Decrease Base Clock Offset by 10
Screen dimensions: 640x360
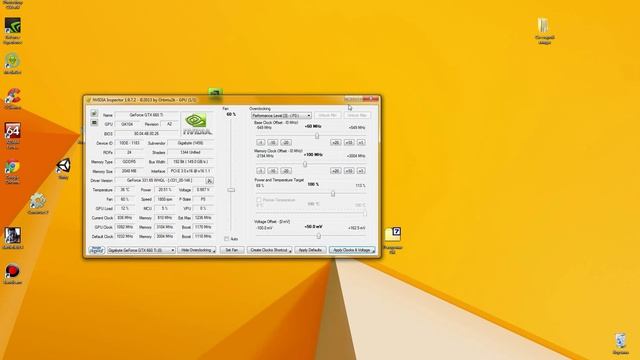point(273,142)
